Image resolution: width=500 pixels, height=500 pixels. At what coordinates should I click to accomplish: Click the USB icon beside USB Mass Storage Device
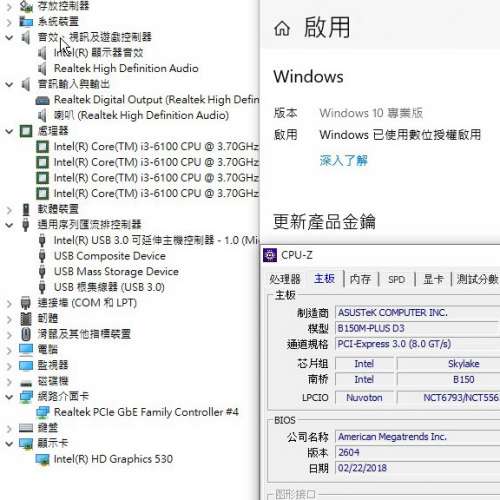(42, 272)
